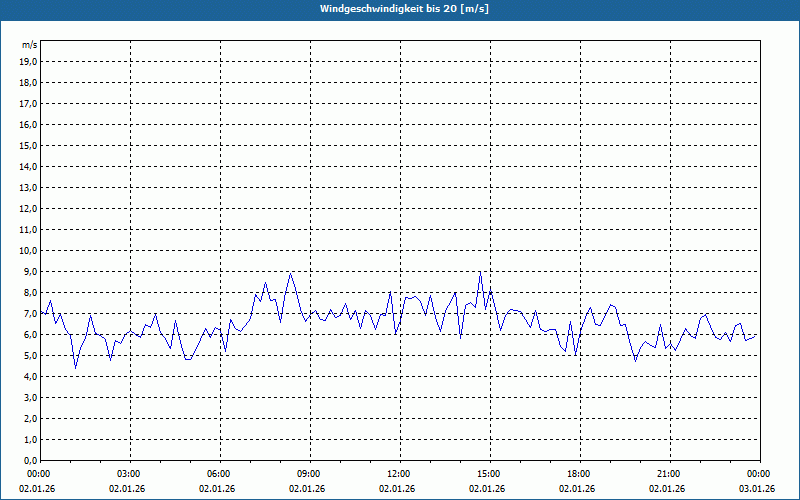Click the m/s unit label
This screenshot has width=800, height=500.
click(30, 45)
